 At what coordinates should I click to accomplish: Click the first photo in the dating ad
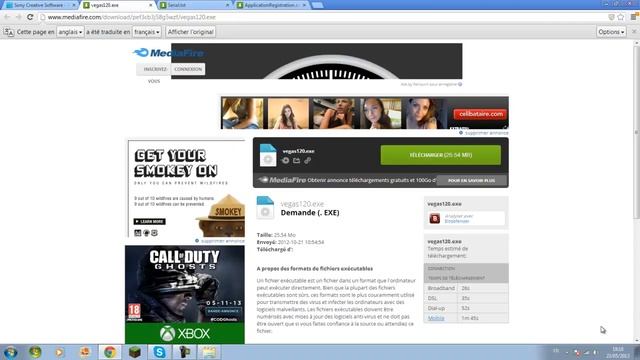[242, 113]
